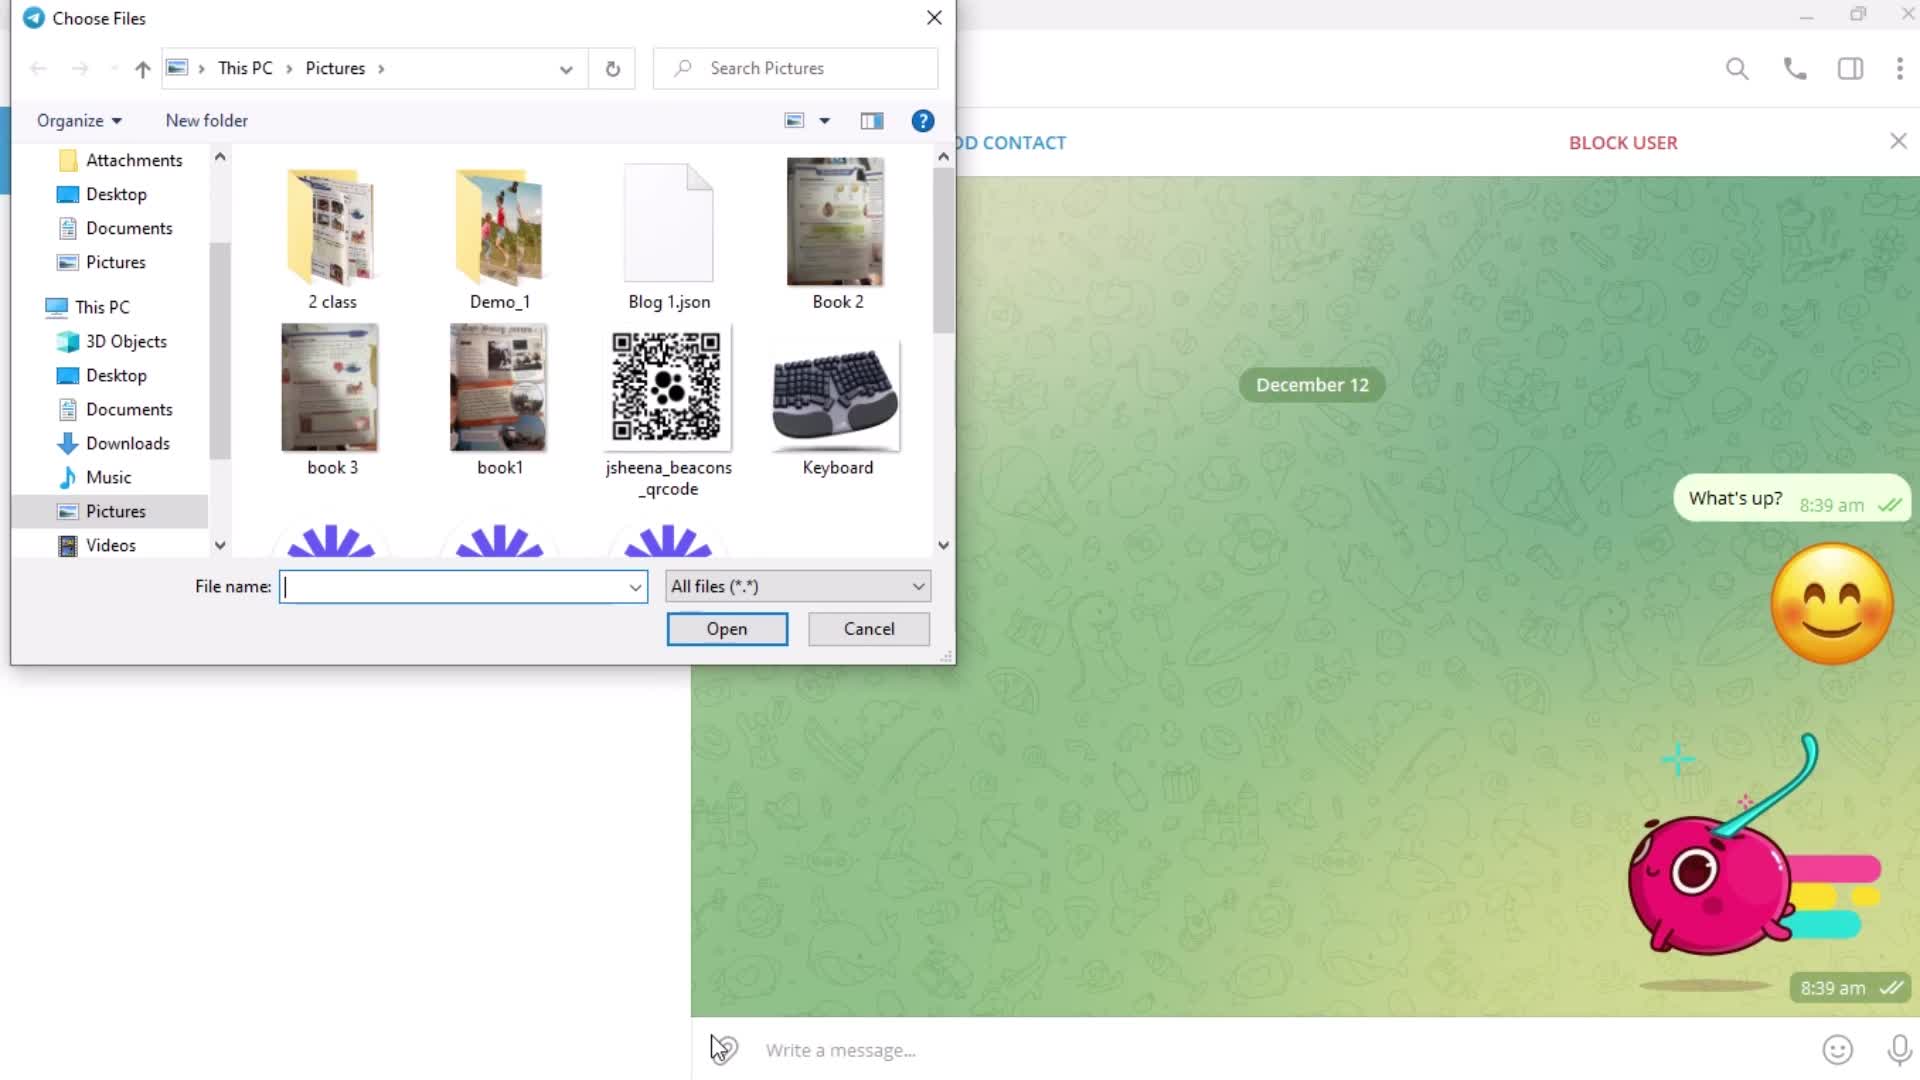The height and width of the screenshot is (1080, 1920).
Task: Click Pictures in address breadcrumb
Action: 335,68
